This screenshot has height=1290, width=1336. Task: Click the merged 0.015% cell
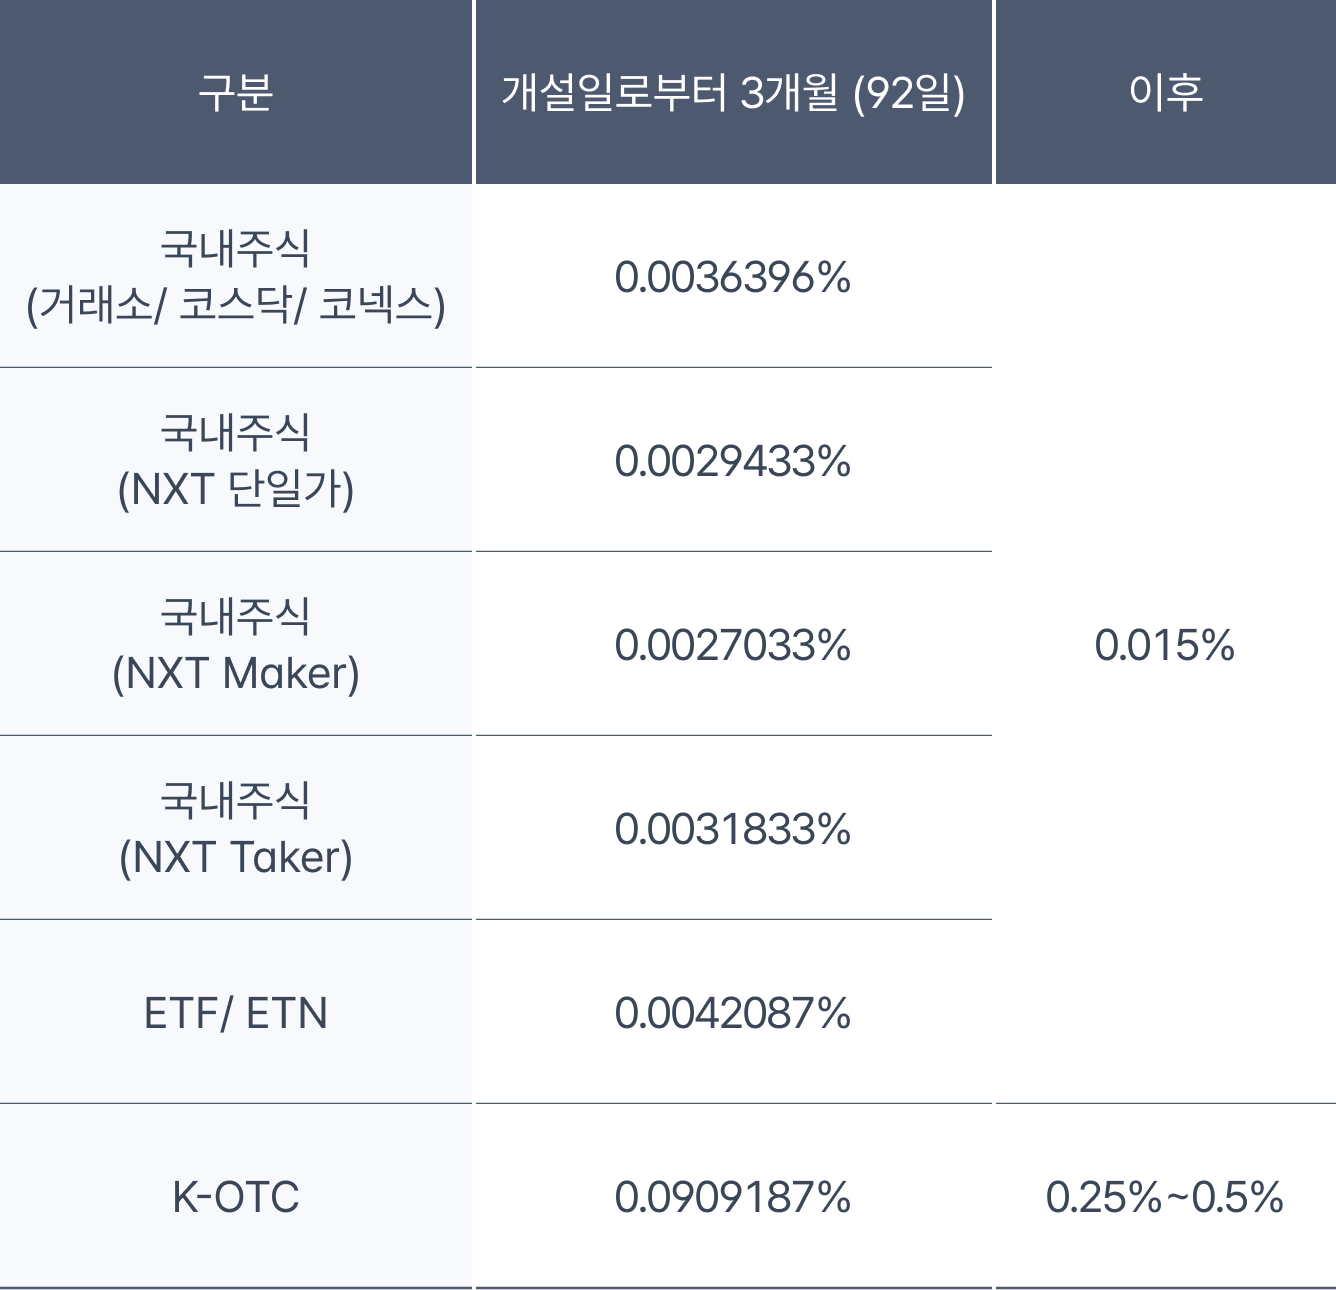pyautogui.click(x=1165, y=645)
